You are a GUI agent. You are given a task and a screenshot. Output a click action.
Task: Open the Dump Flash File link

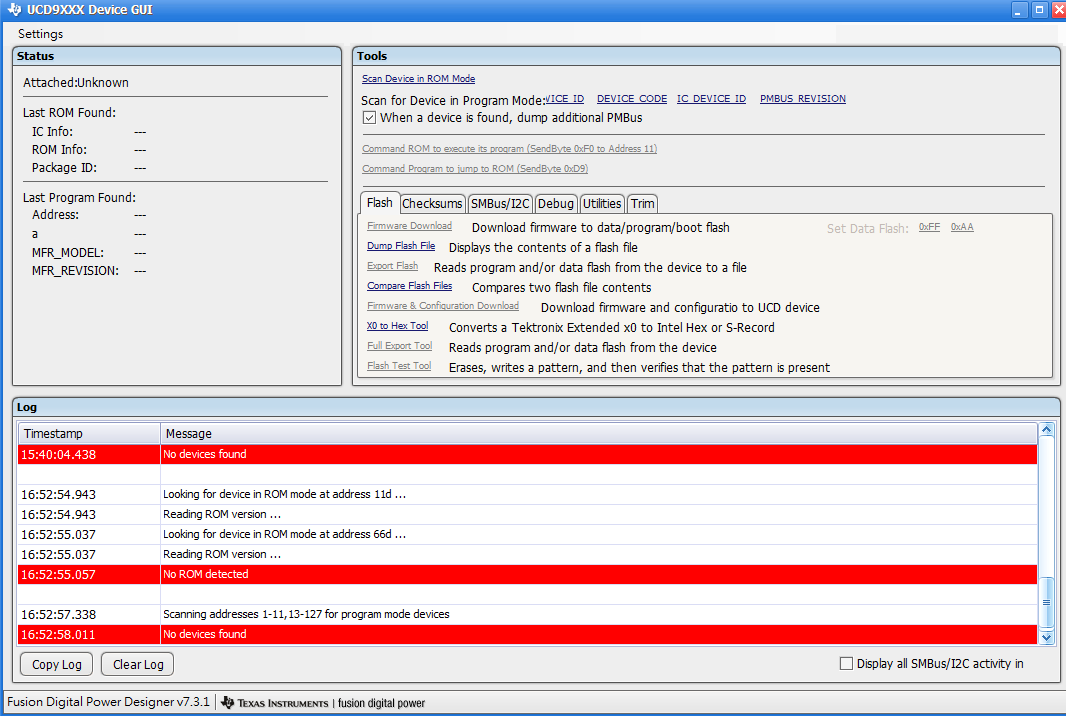(401, 245)
